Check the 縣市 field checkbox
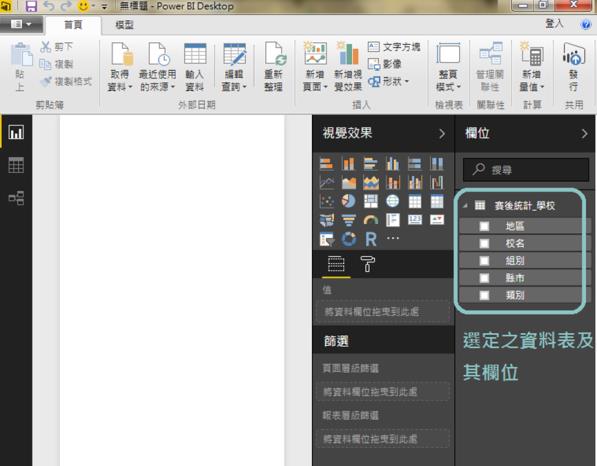This screenshot has width=597, height=466. [484, 278]
